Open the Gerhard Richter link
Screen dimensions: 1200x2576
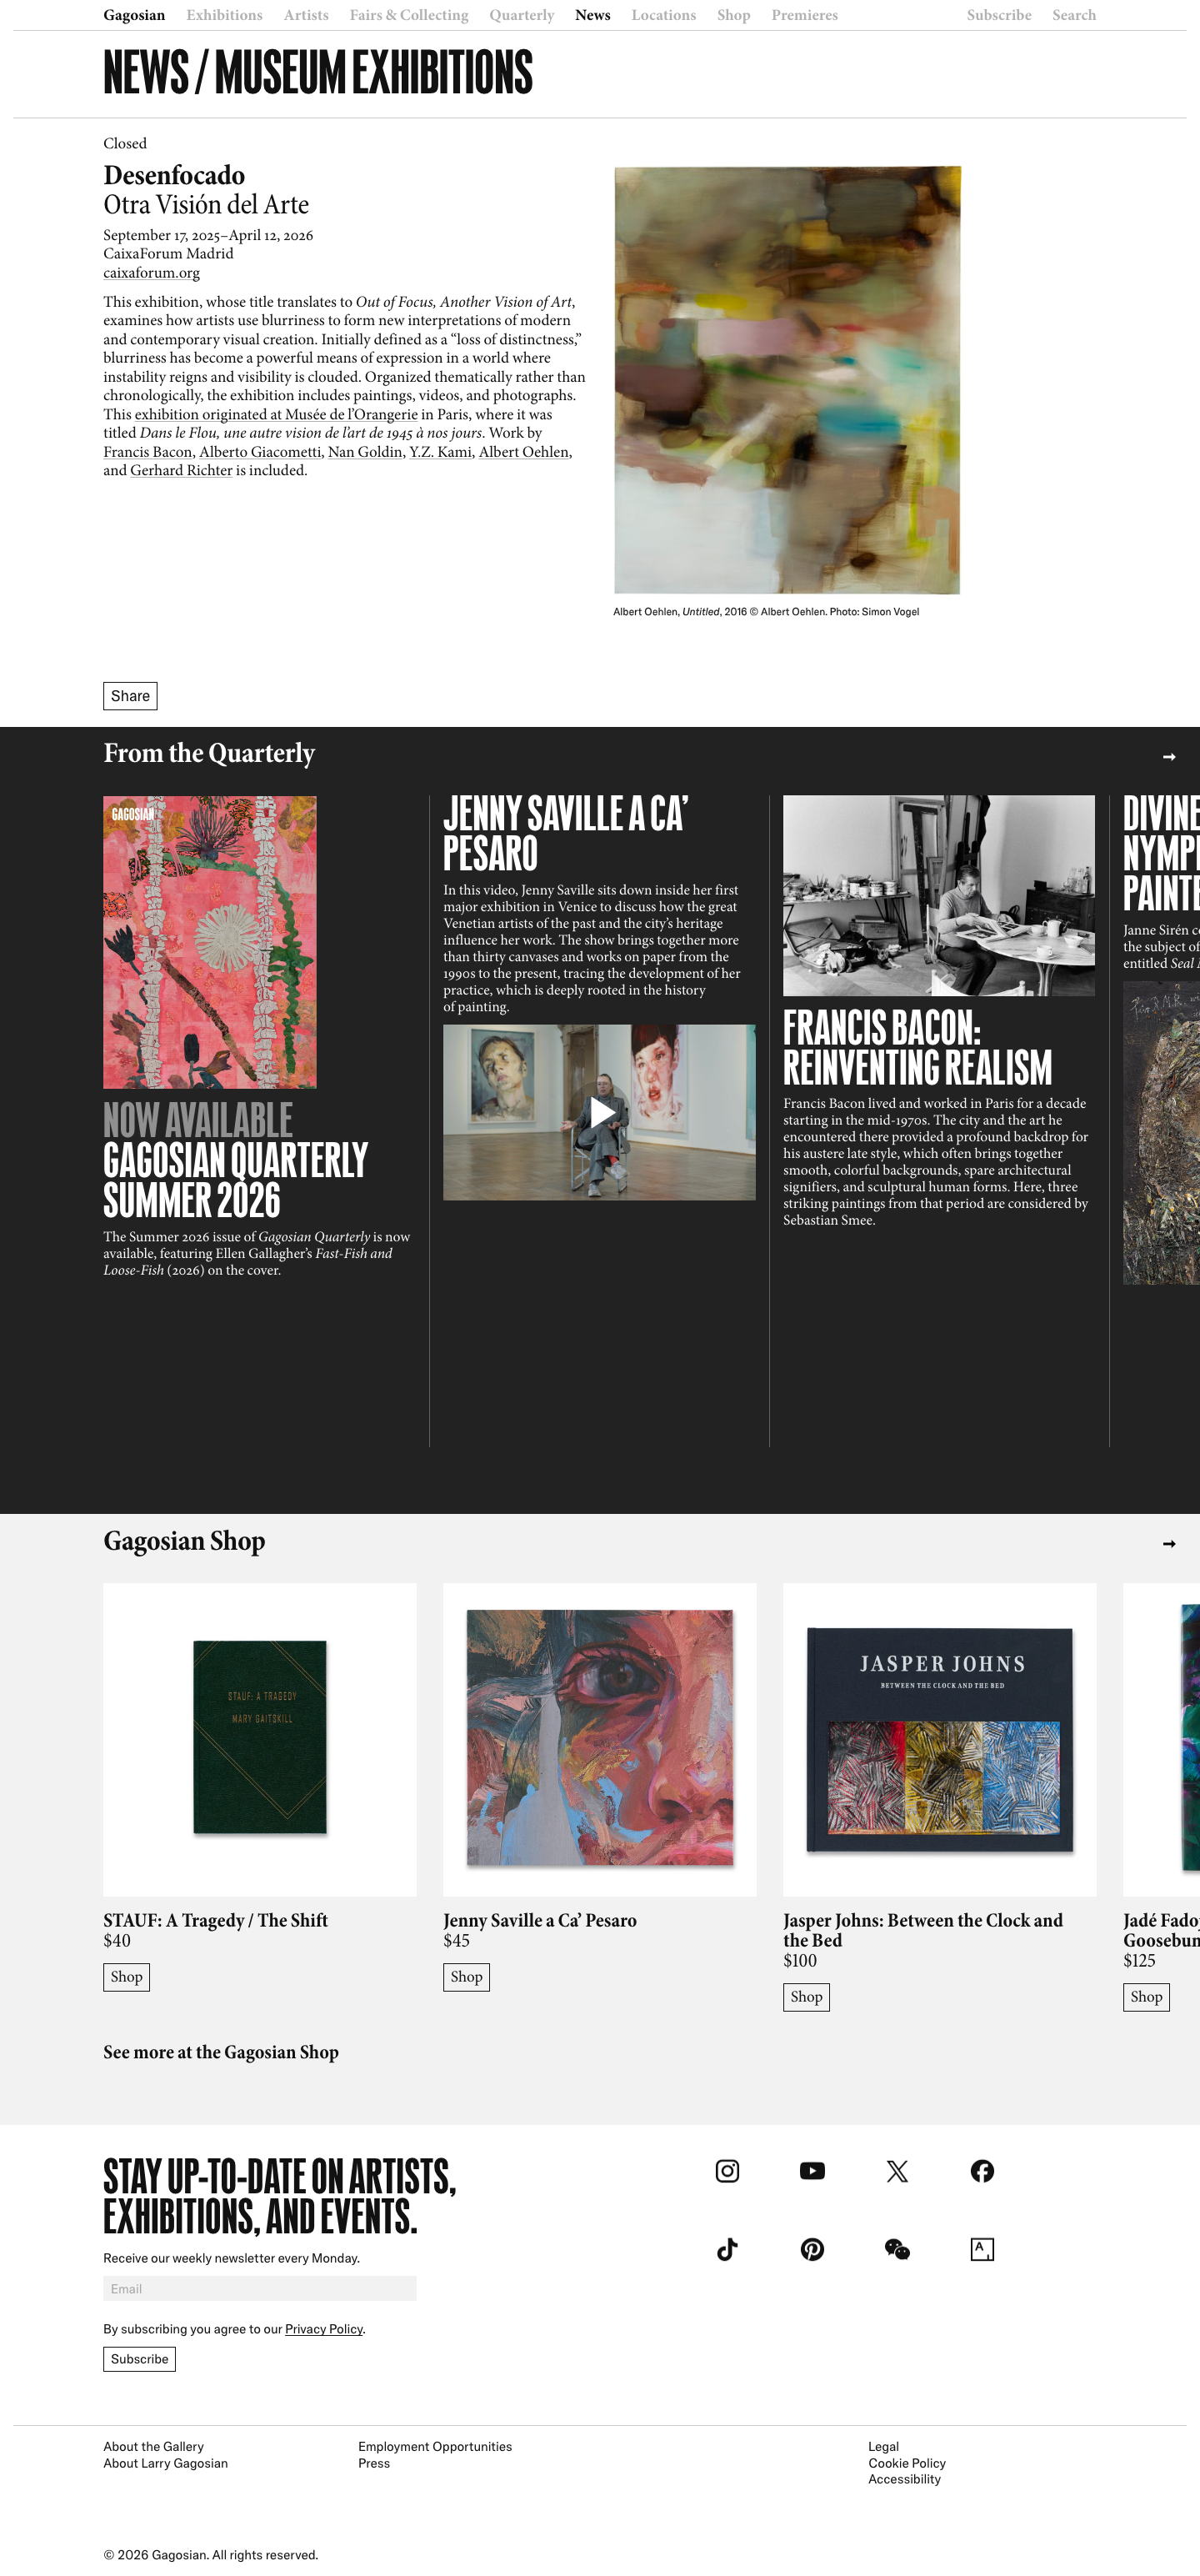pos(181,471)
